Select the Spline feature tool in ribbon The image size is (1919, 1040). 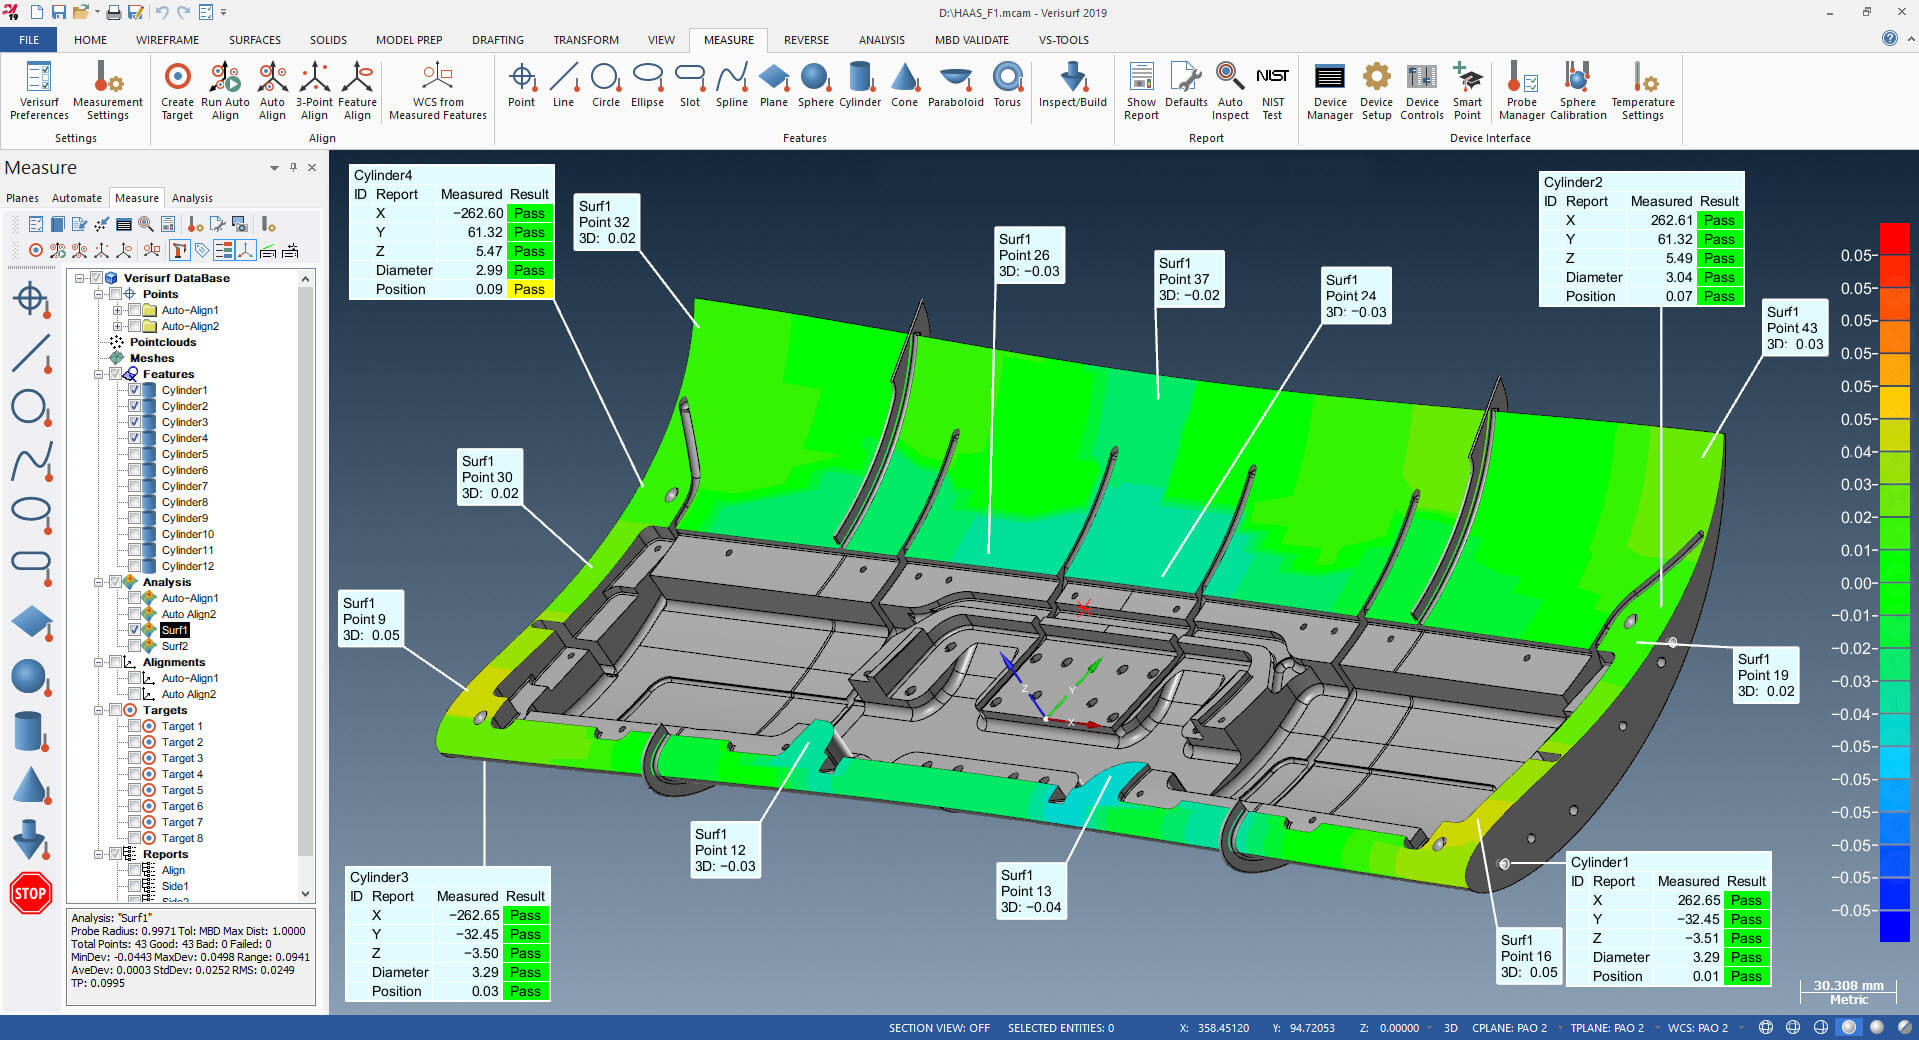(x=731, y=85)
